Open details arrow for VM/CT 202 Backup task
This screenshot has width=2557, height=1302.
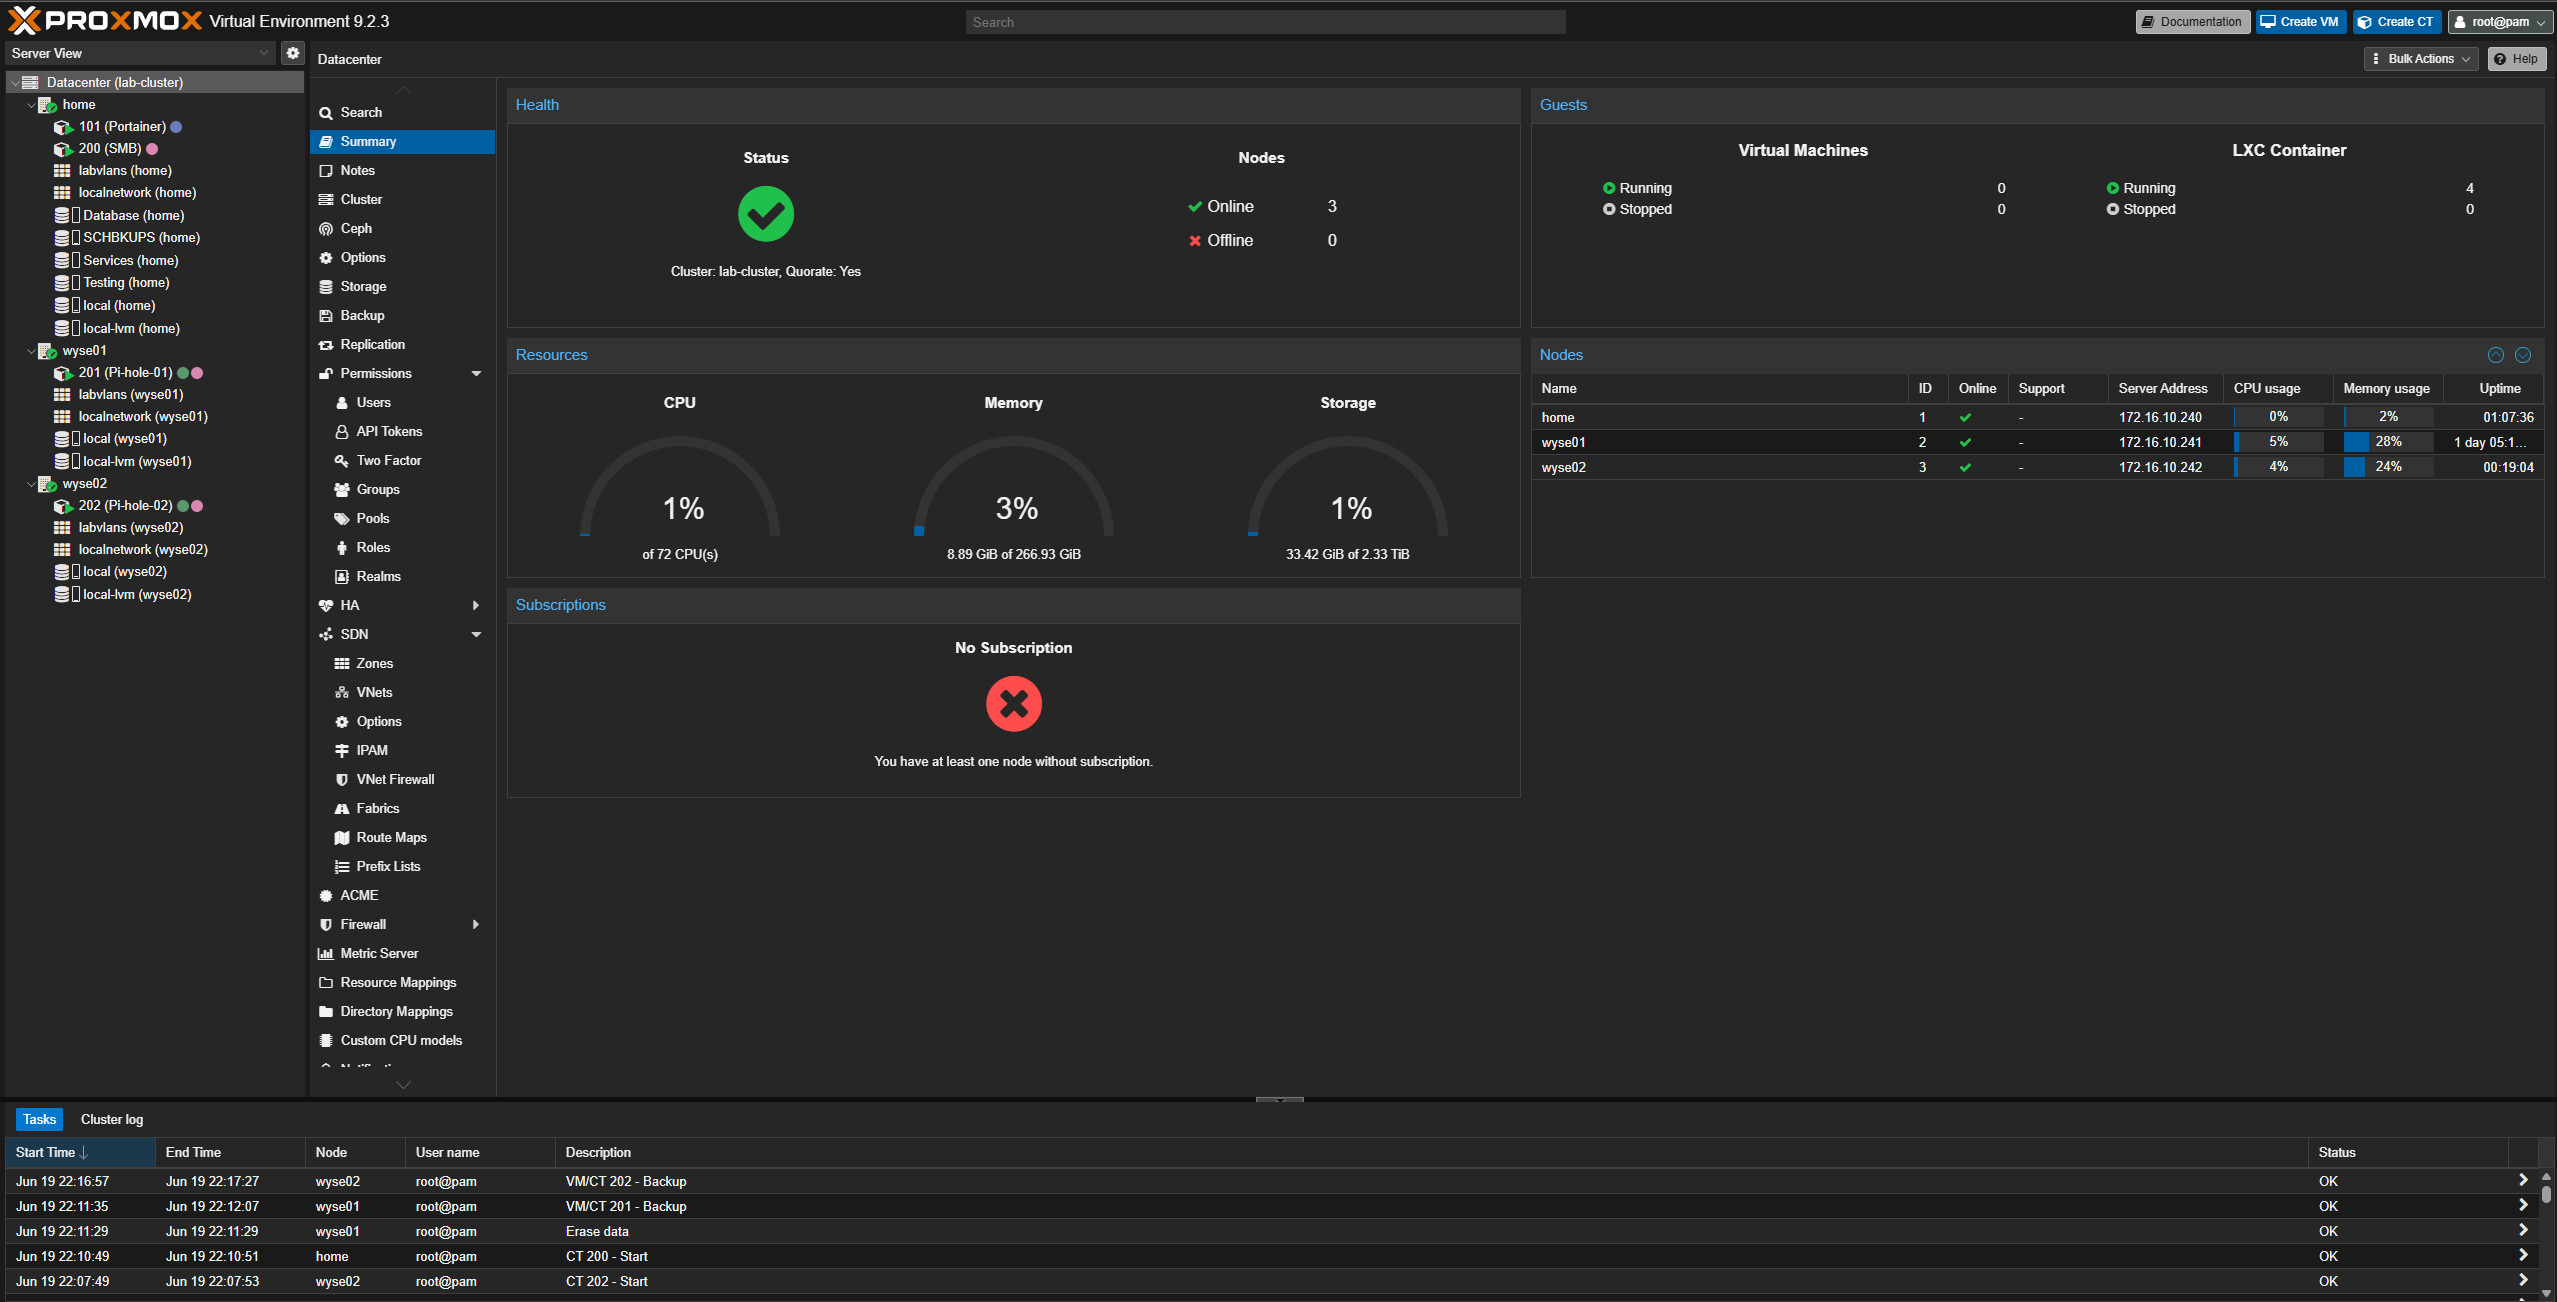coord(2523,1180)
